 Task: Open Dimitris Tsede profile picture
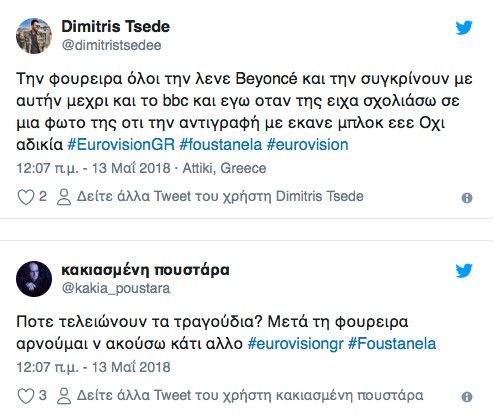pos(34,36)
